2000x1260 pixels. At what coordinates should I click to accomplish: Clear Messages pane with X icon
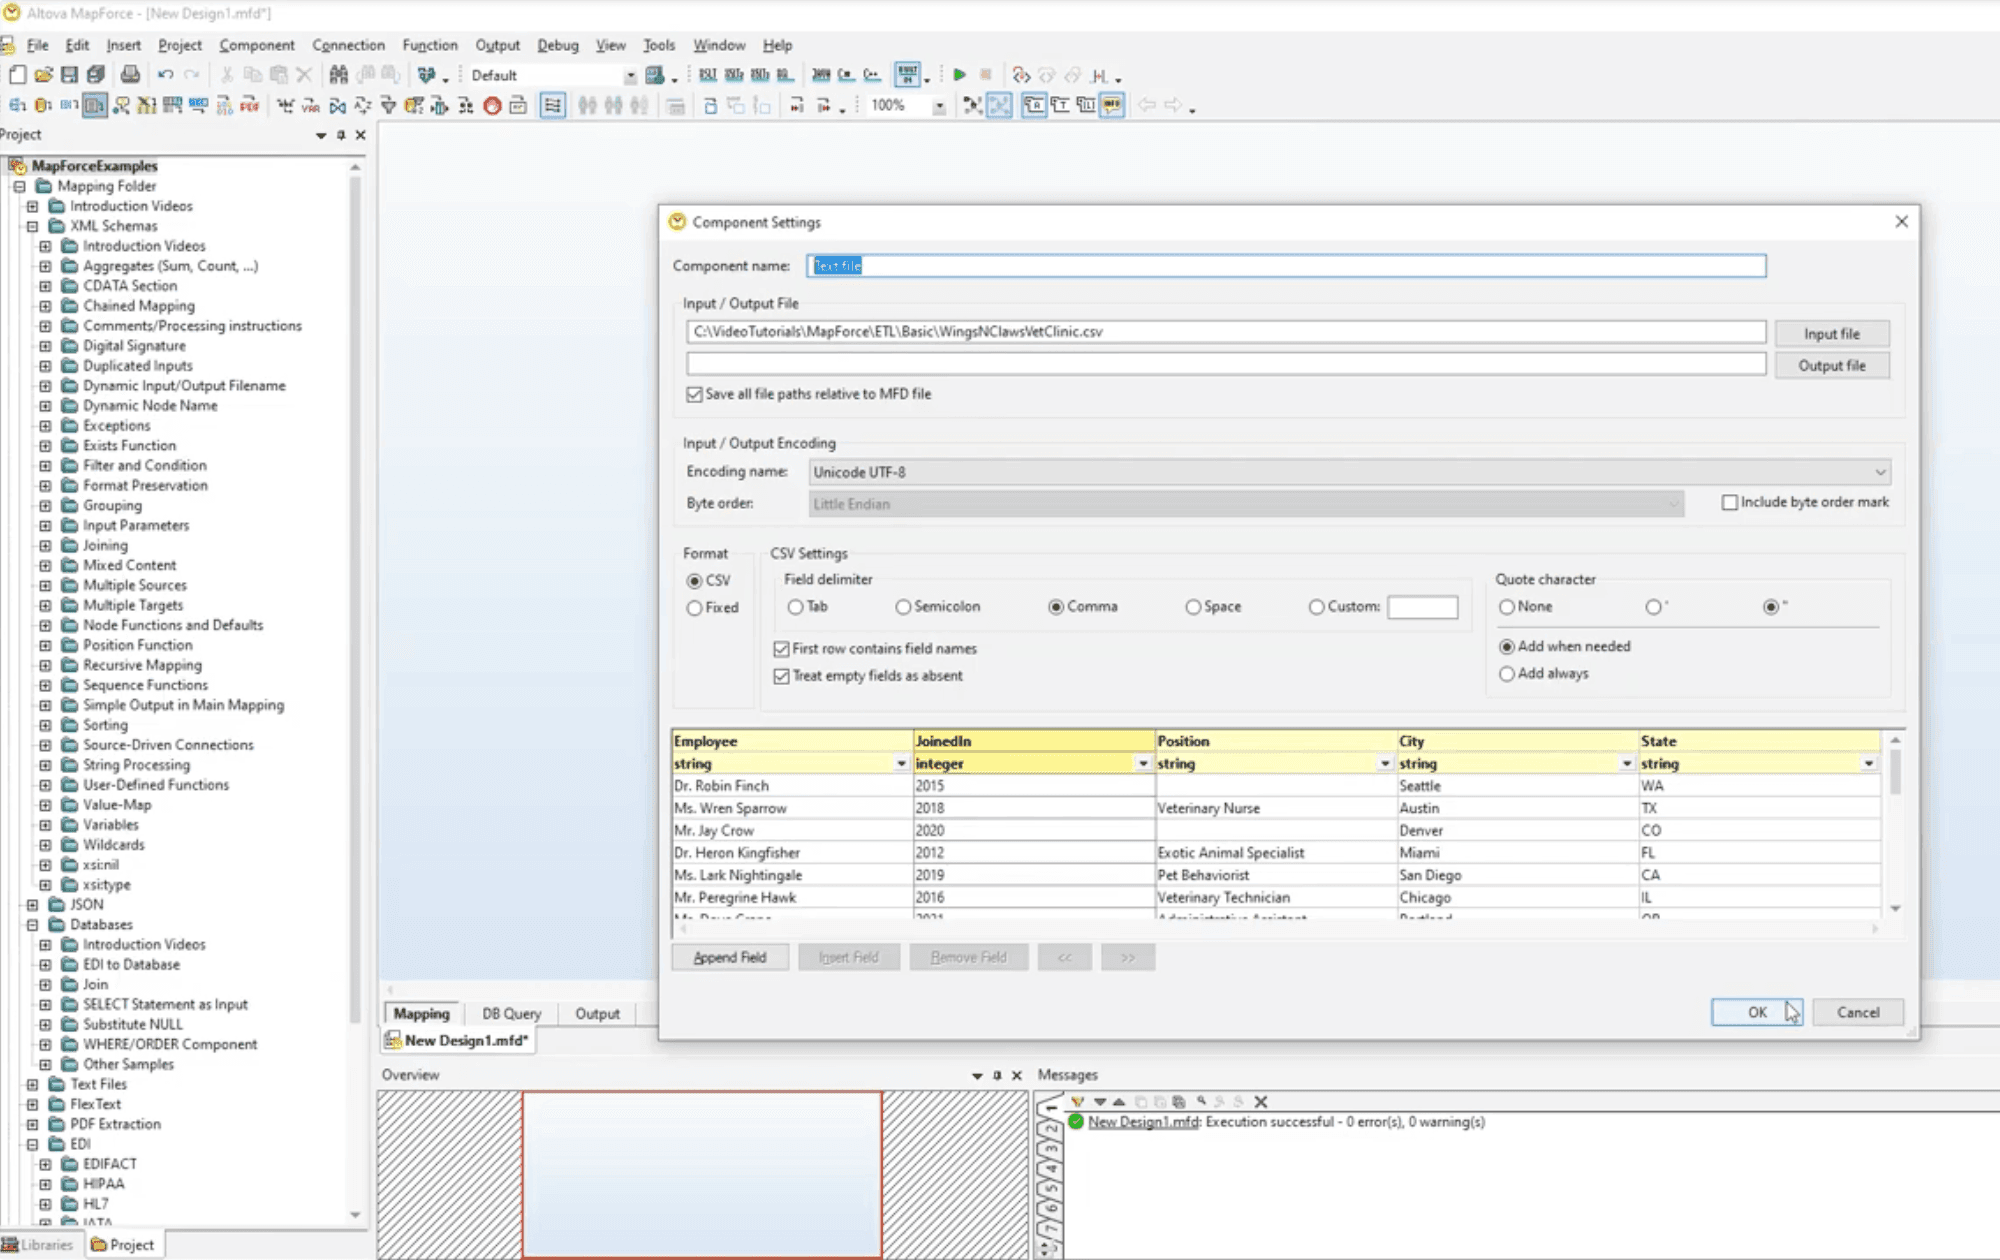click(1261, 1102)
